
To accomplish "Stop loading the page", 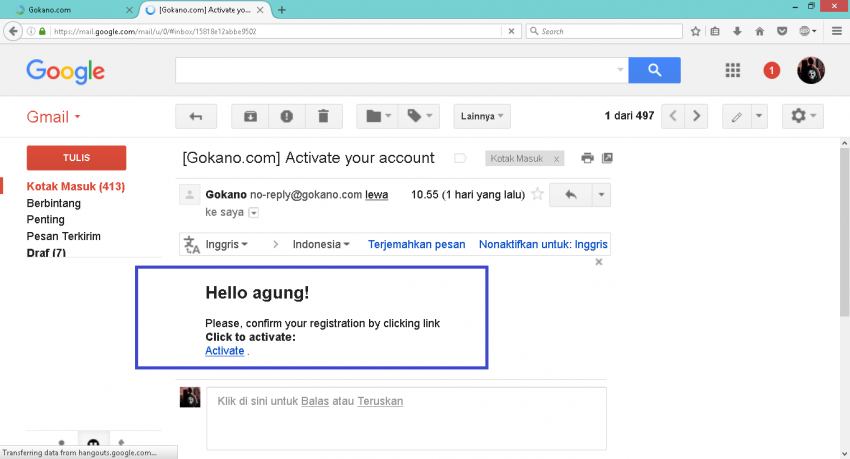I will (511, 31).
